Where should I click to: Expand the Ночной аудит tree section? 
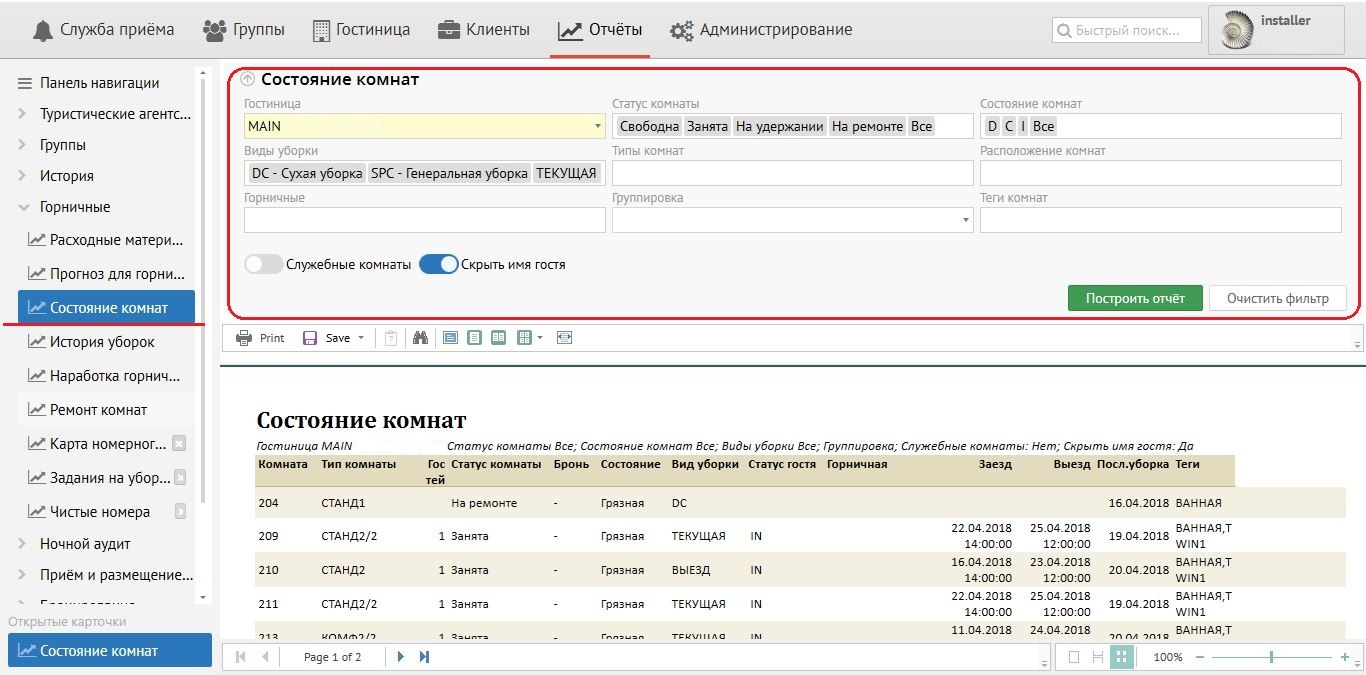click(23, 544)
